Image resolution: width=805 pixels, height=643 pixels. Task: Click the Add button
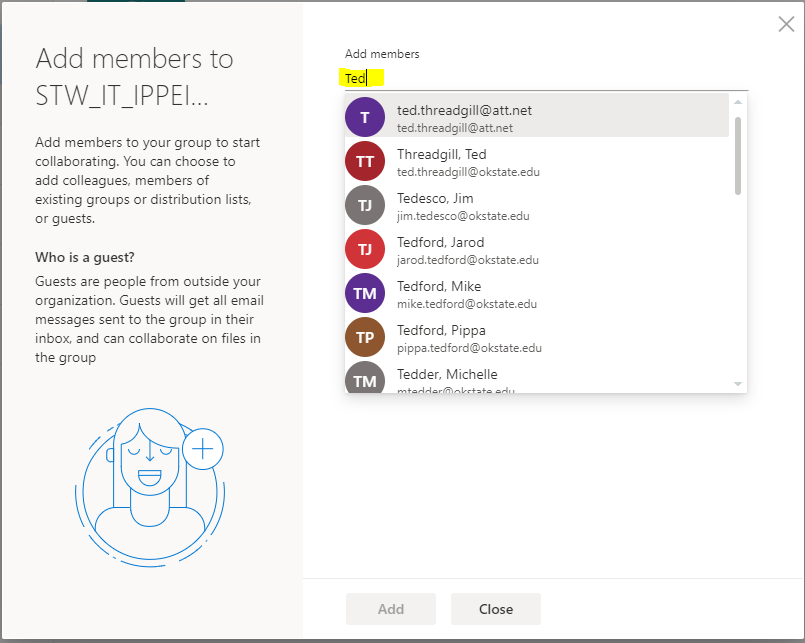click(x=390, y=608)
